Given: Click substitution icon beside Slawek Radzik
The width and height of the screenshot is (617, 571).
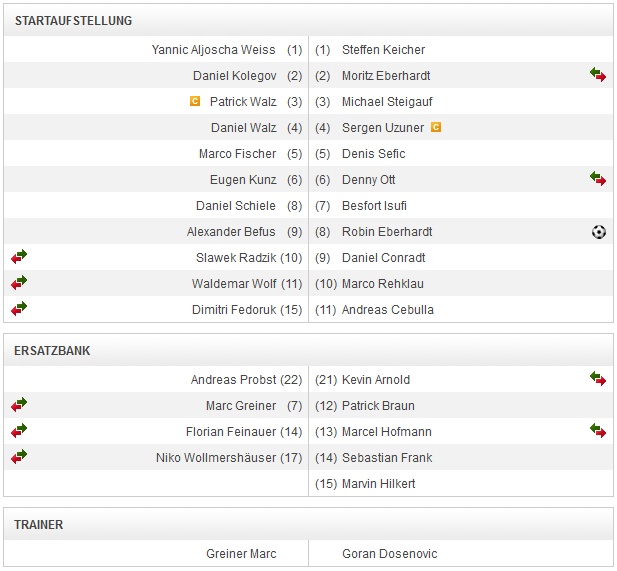Looking at the screenshot, I should click(x=19, y=257).
